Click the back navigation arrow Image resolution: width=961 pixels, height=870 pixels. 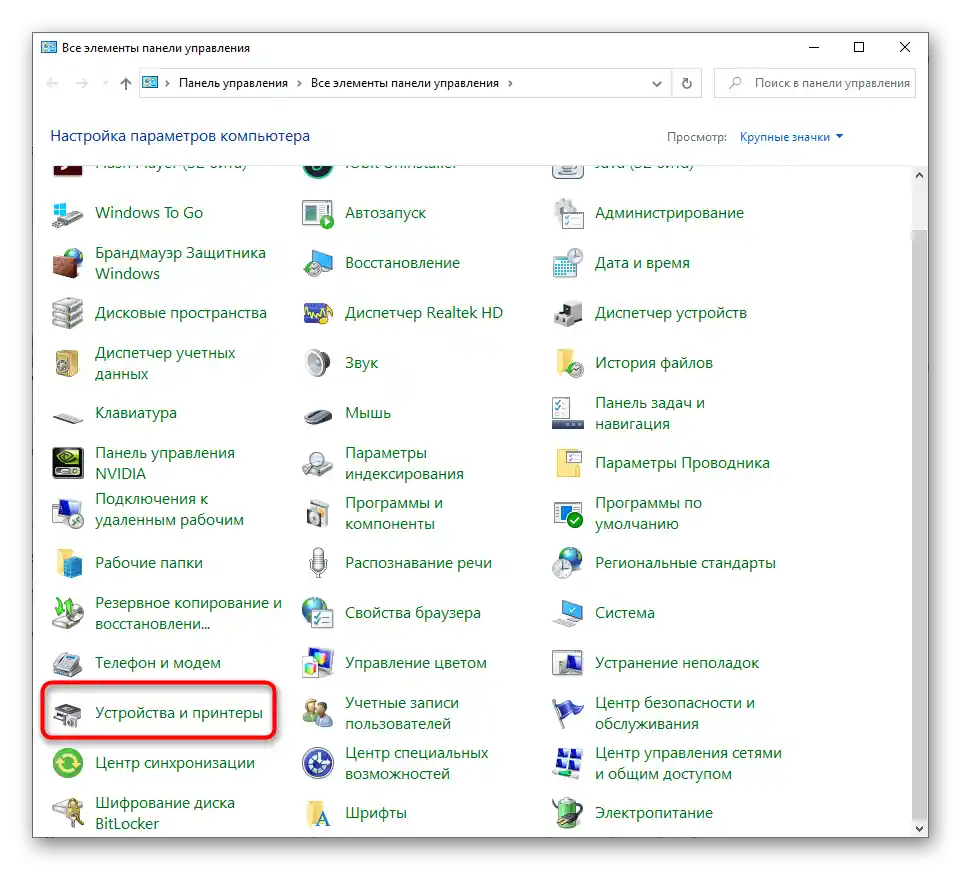[52, 83]
